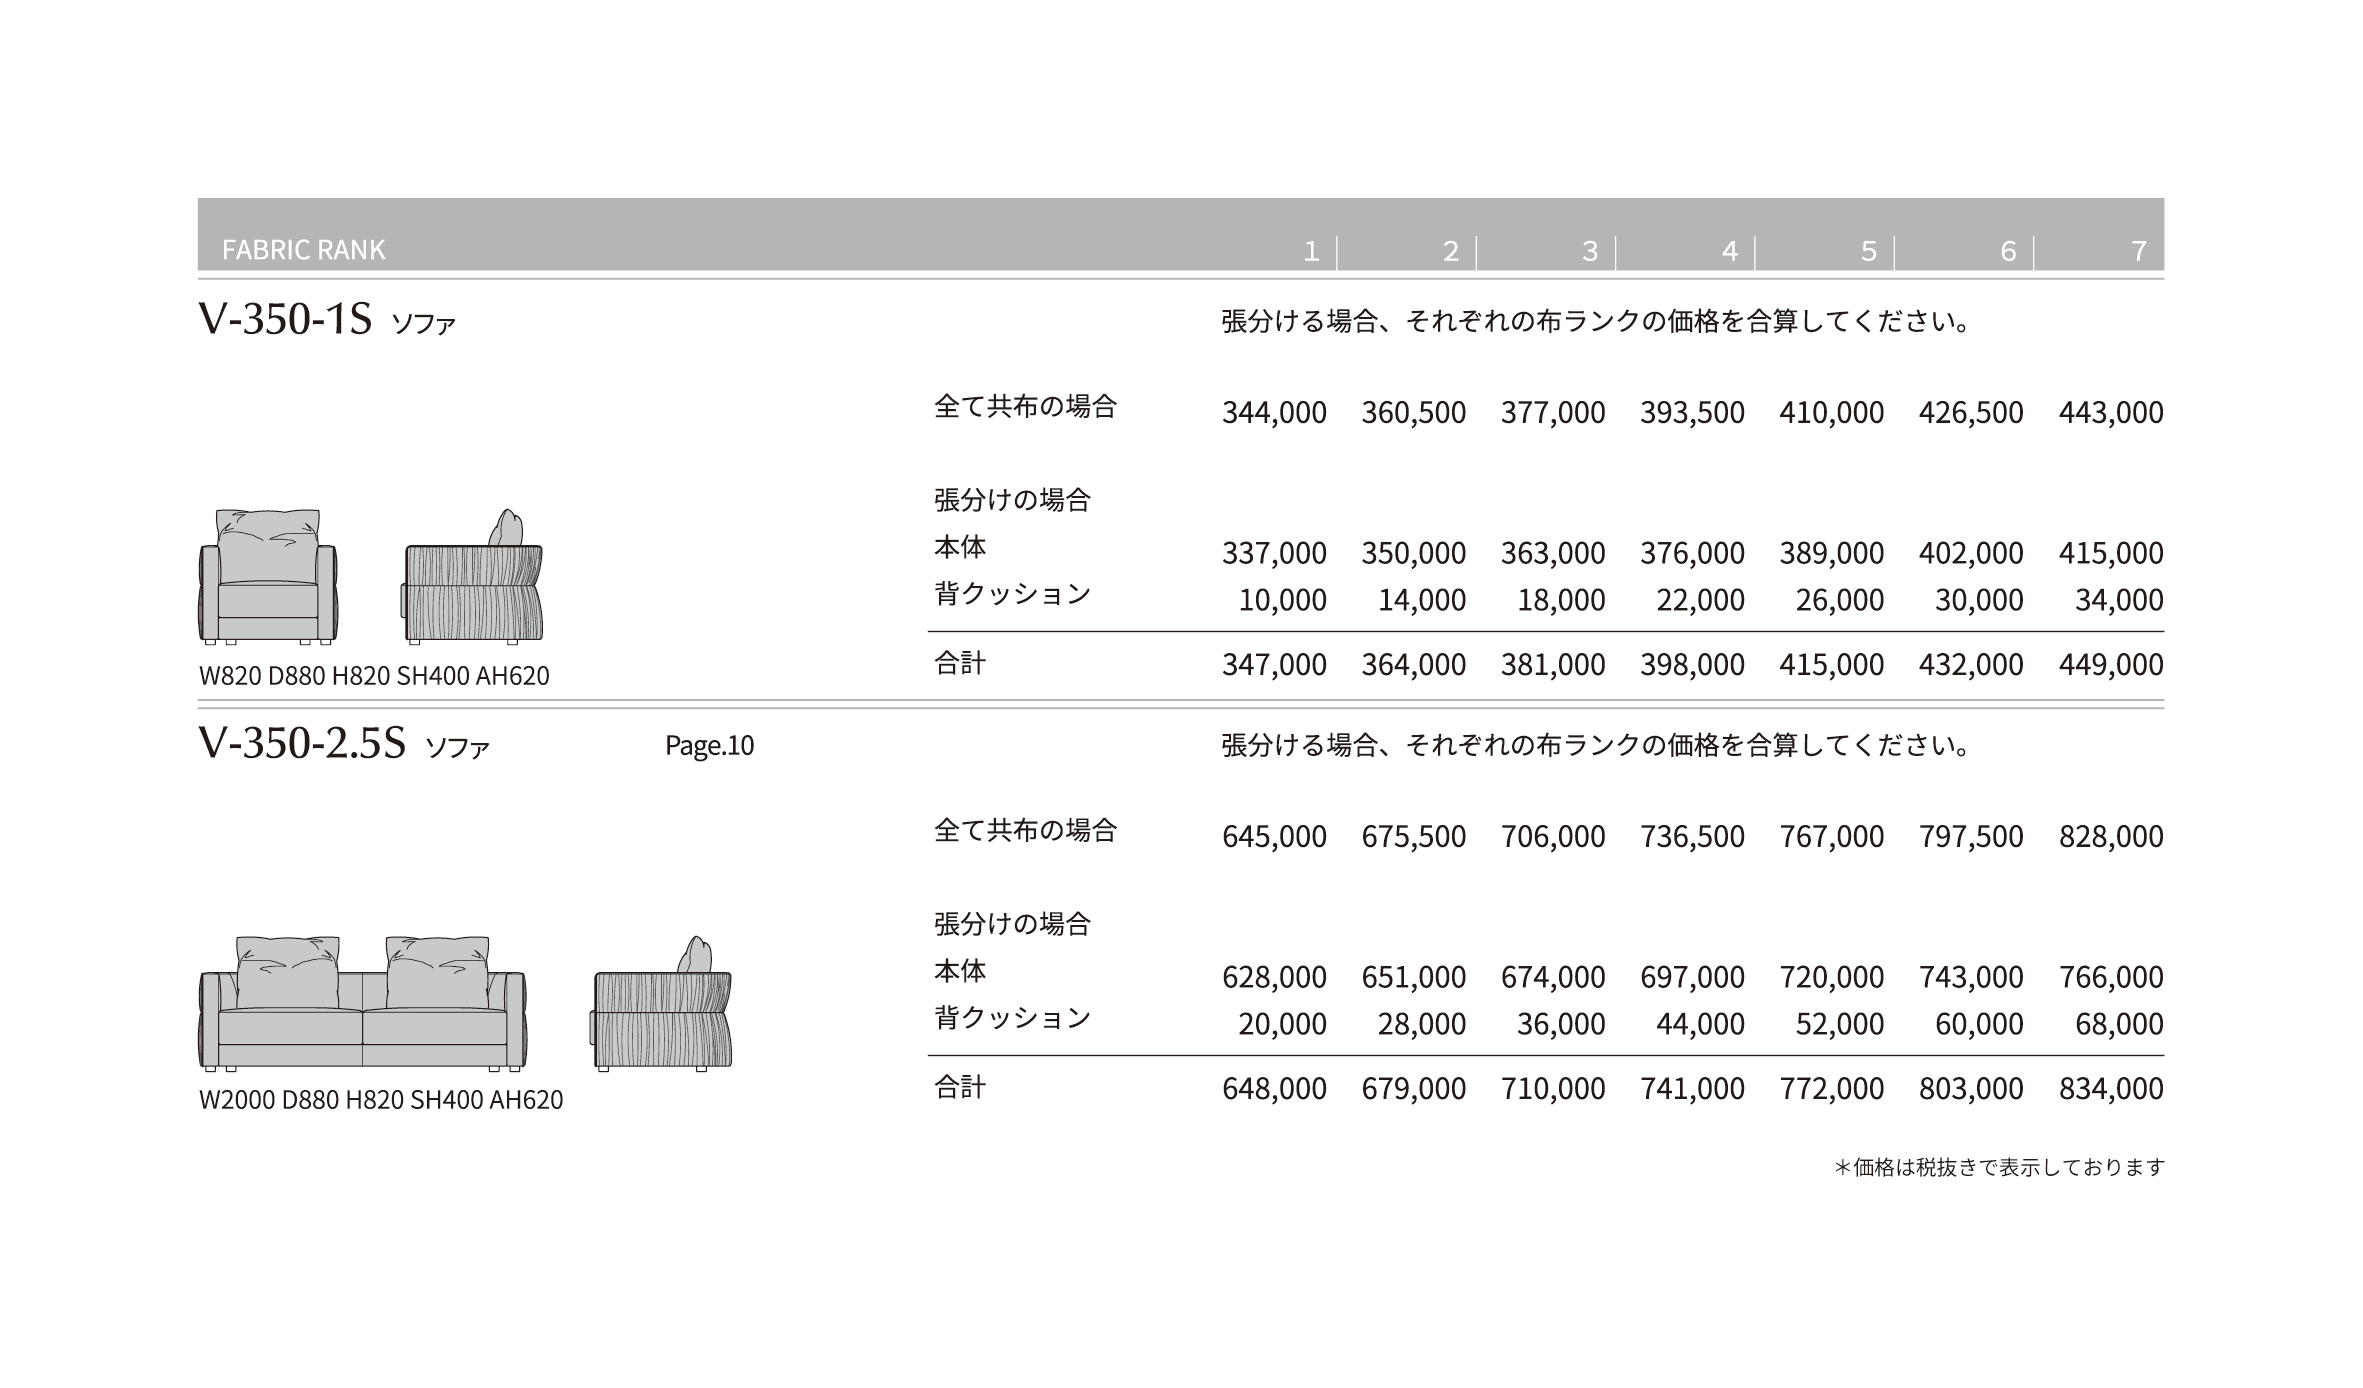Click 背クッション price 34,000
The height and width of the screenshot is (1388, 2363).
[x=2120, y=600]
